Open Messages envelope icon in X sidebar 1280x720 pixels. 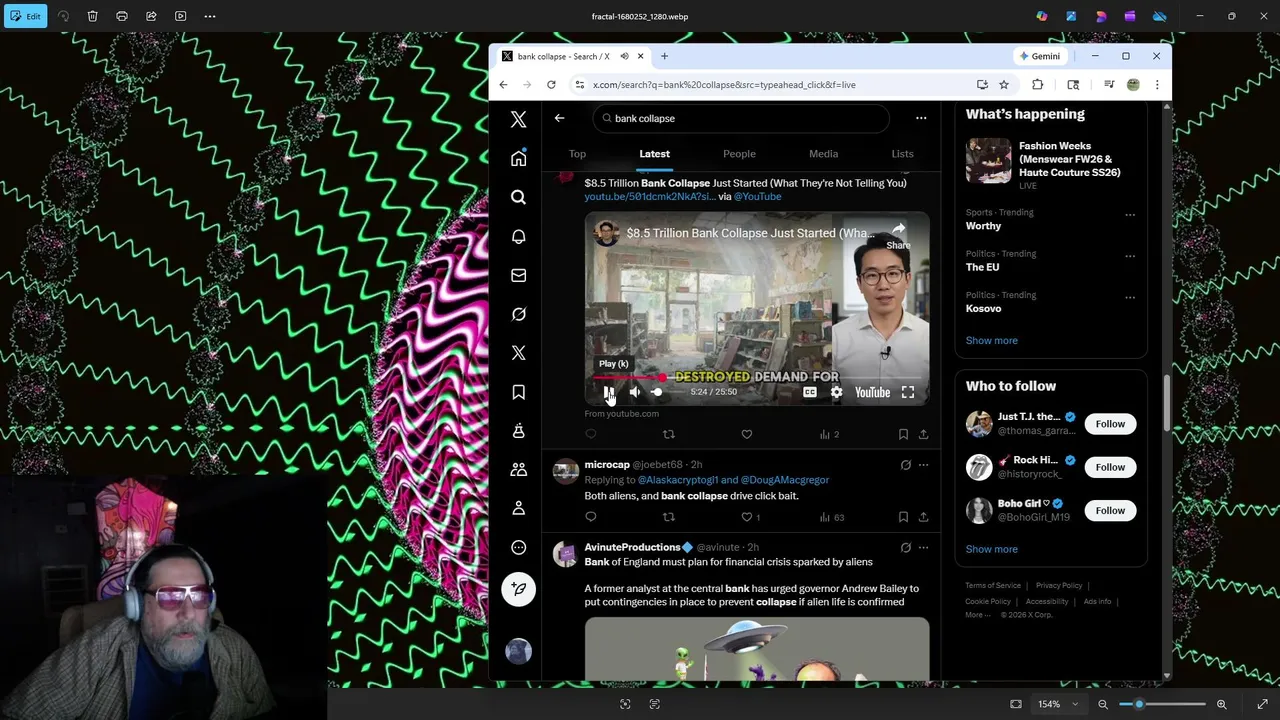click(x=518, y=275)
